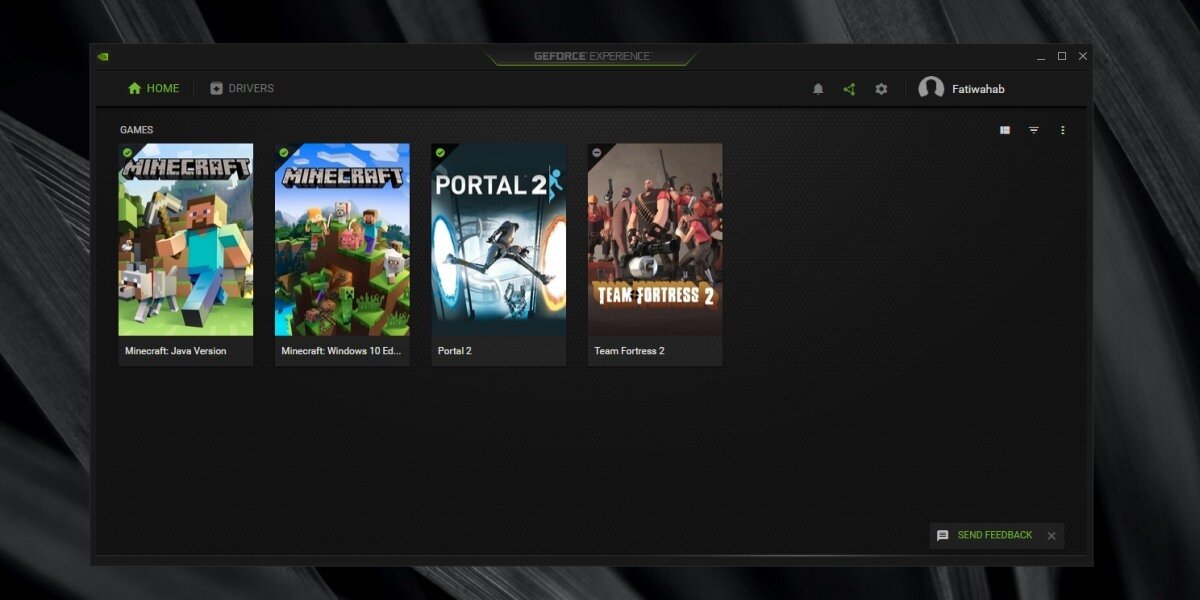Viewport: 1200px width, 600px height.
Task: Dismiss the feedback banner with the X
Action: click(x=1051, y=536)
